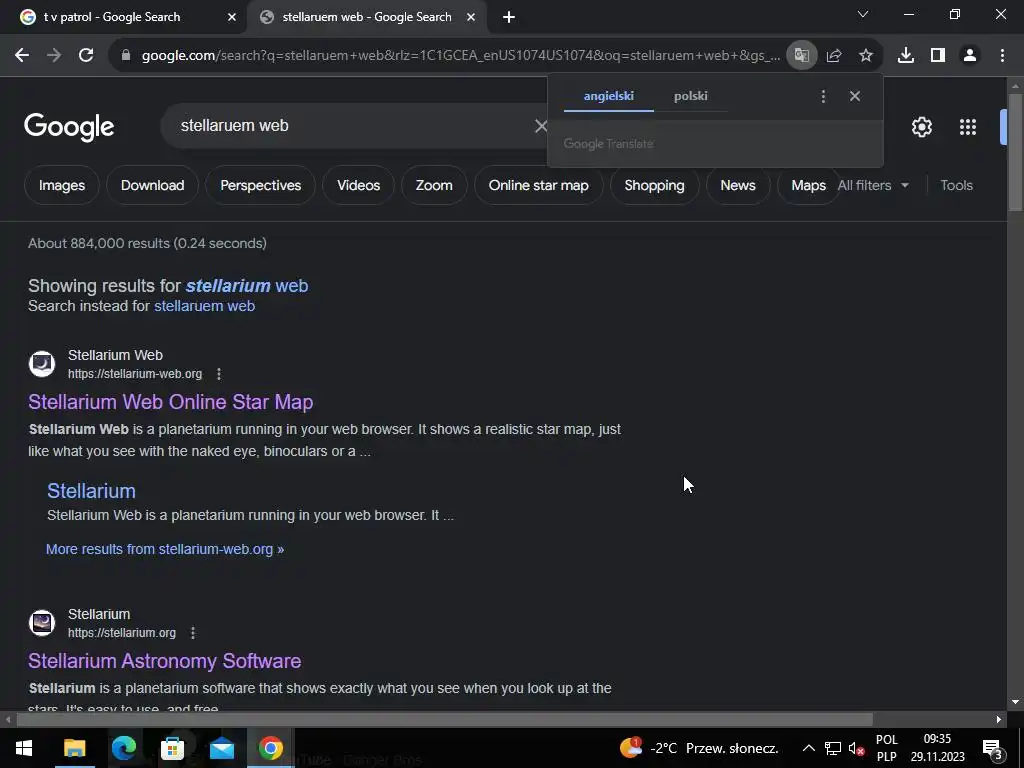Viewport: 1024px width, 768px height.
Task: Click into the Google search field
Action: 353,126
